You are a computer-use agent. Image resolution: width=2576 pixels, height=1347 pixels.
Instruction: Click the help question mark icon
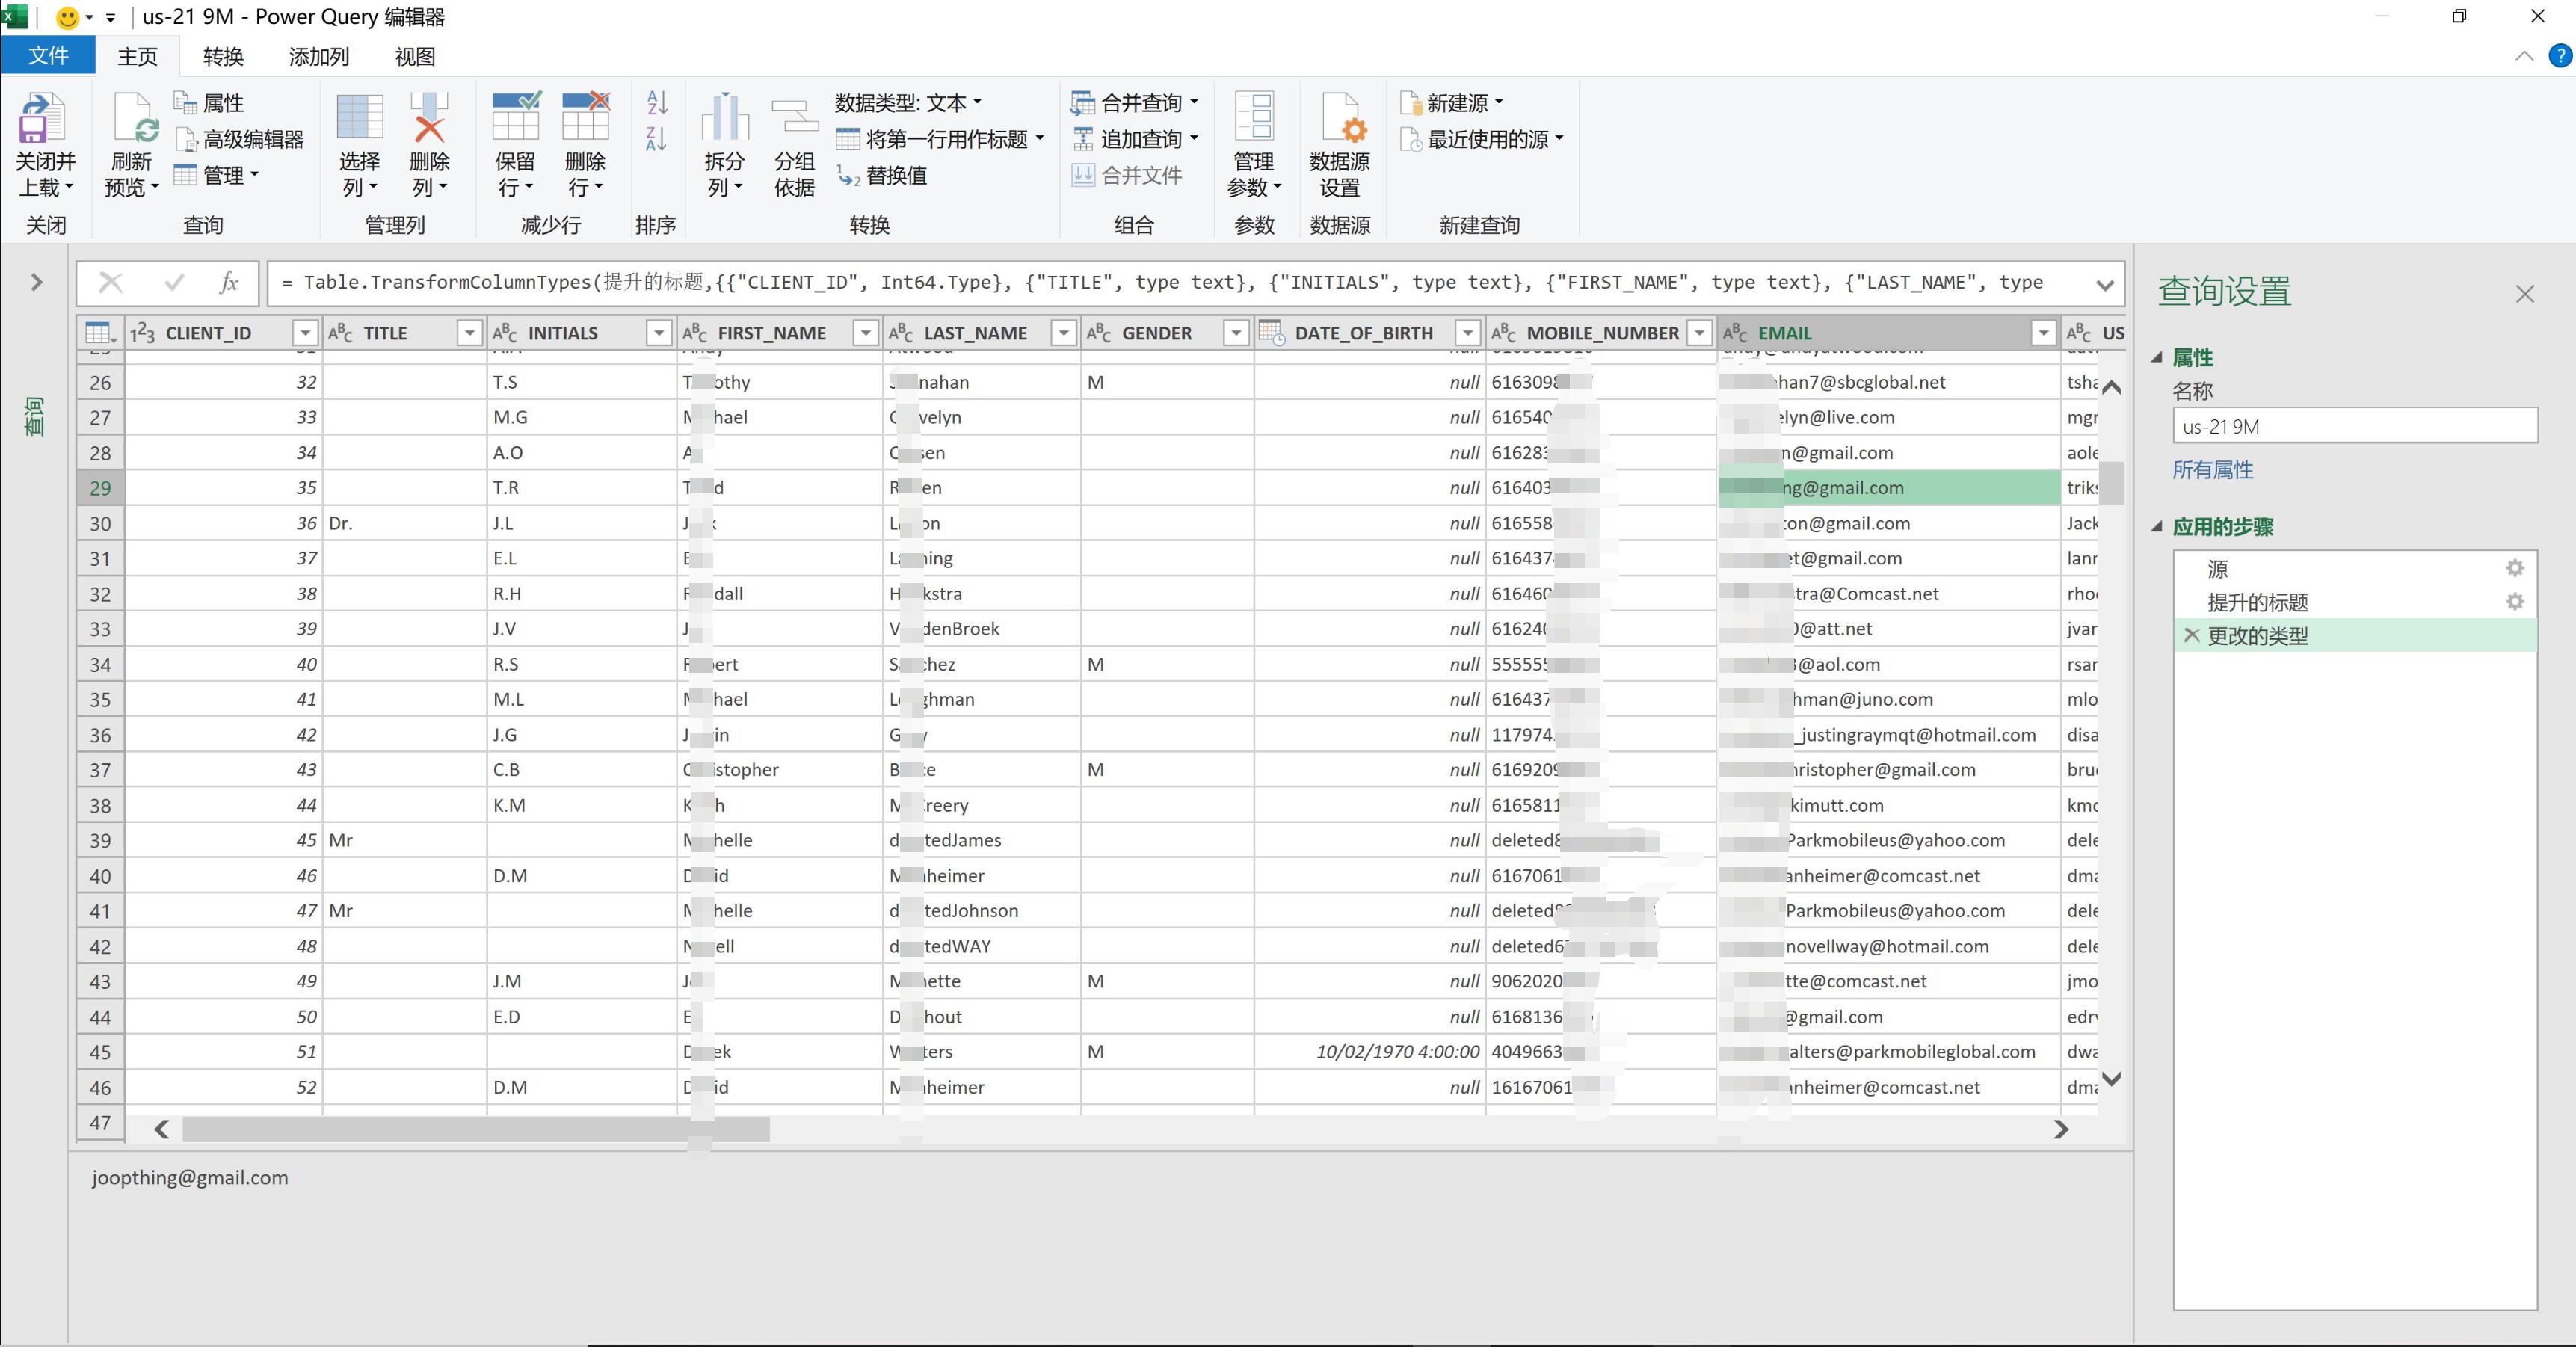click(x=2559, y=56)
